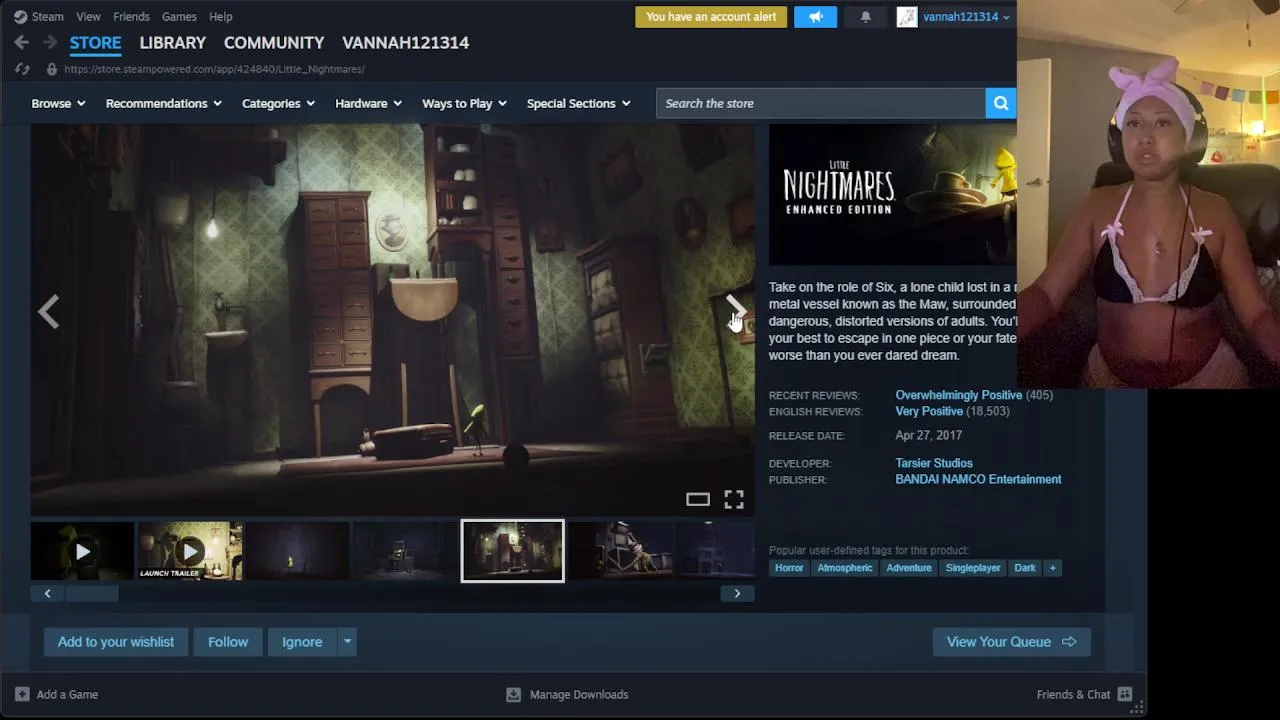Switch to the STORE tab

pyautogui.click(x=95, y=42)
